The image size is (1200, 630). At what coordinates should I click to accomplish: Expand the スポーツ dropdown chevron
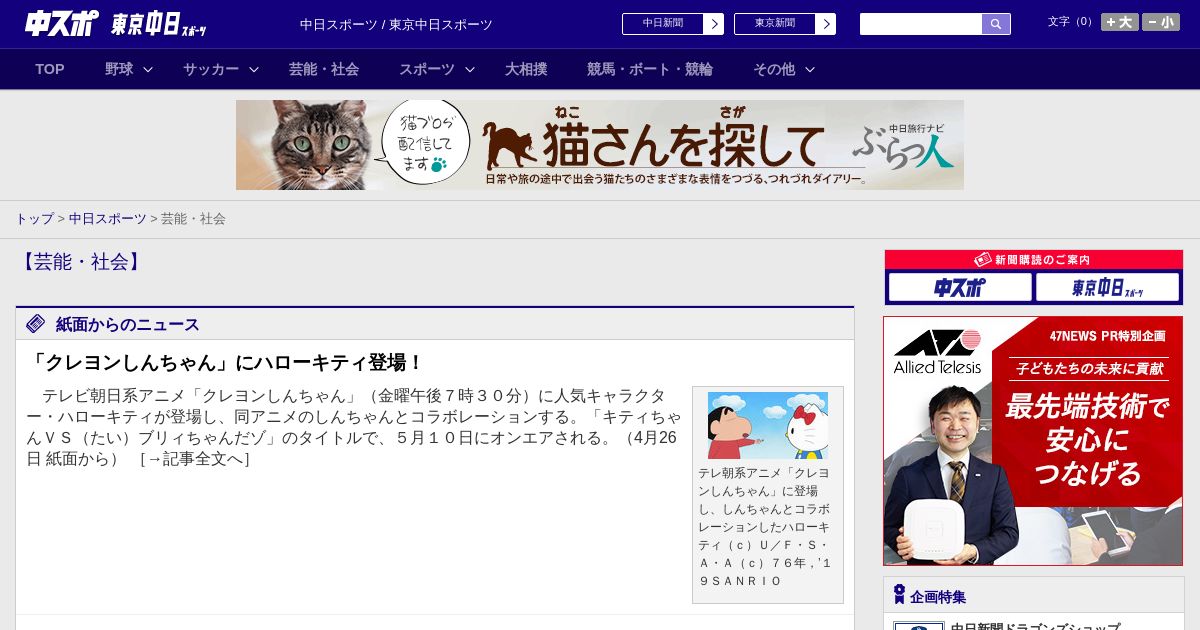tap(470, 69)
